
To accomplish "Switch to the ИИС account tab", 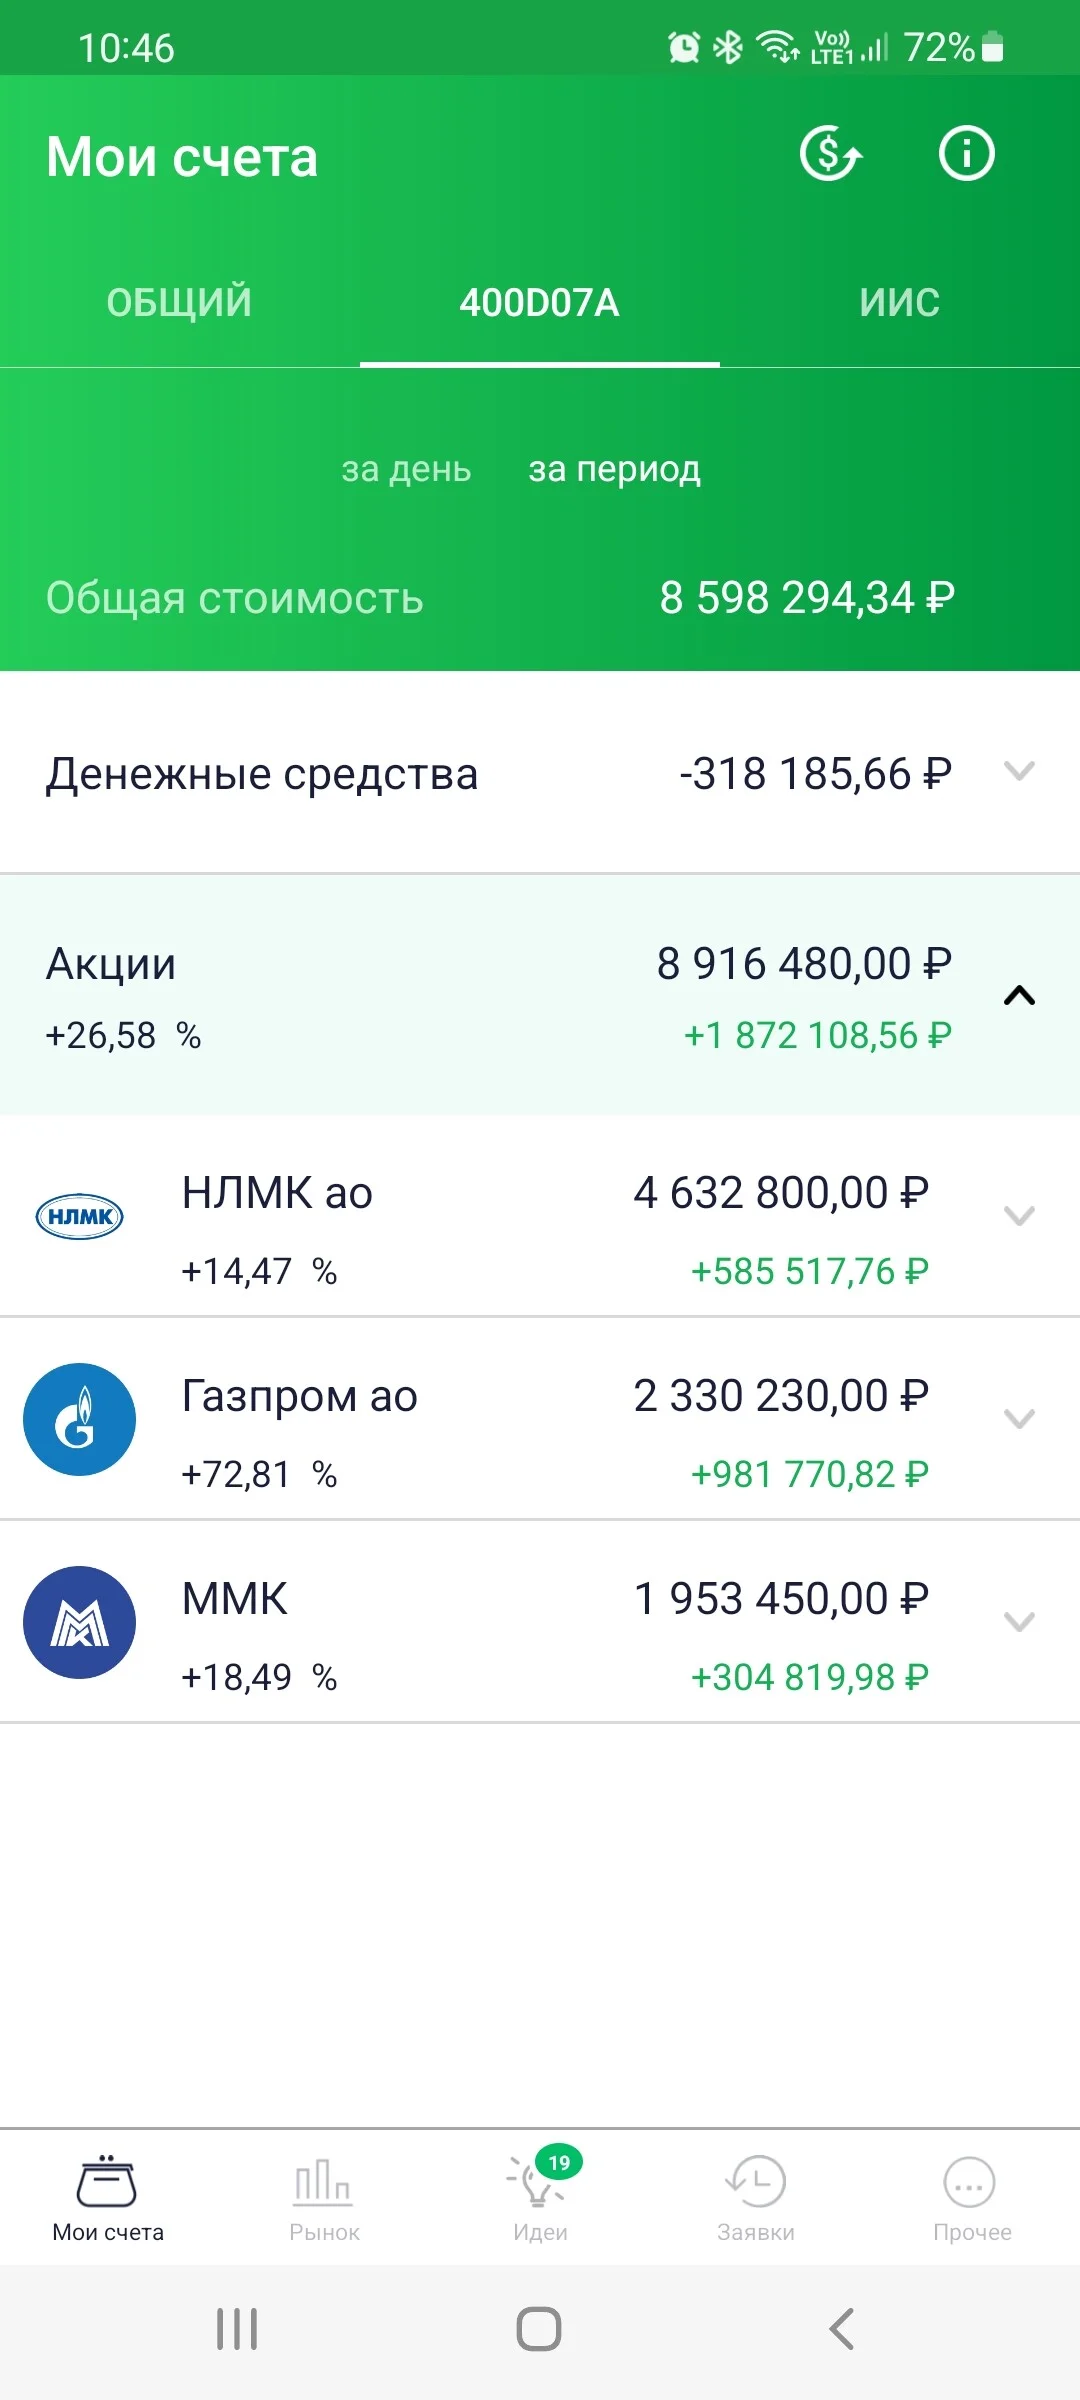I will (900, 302).
